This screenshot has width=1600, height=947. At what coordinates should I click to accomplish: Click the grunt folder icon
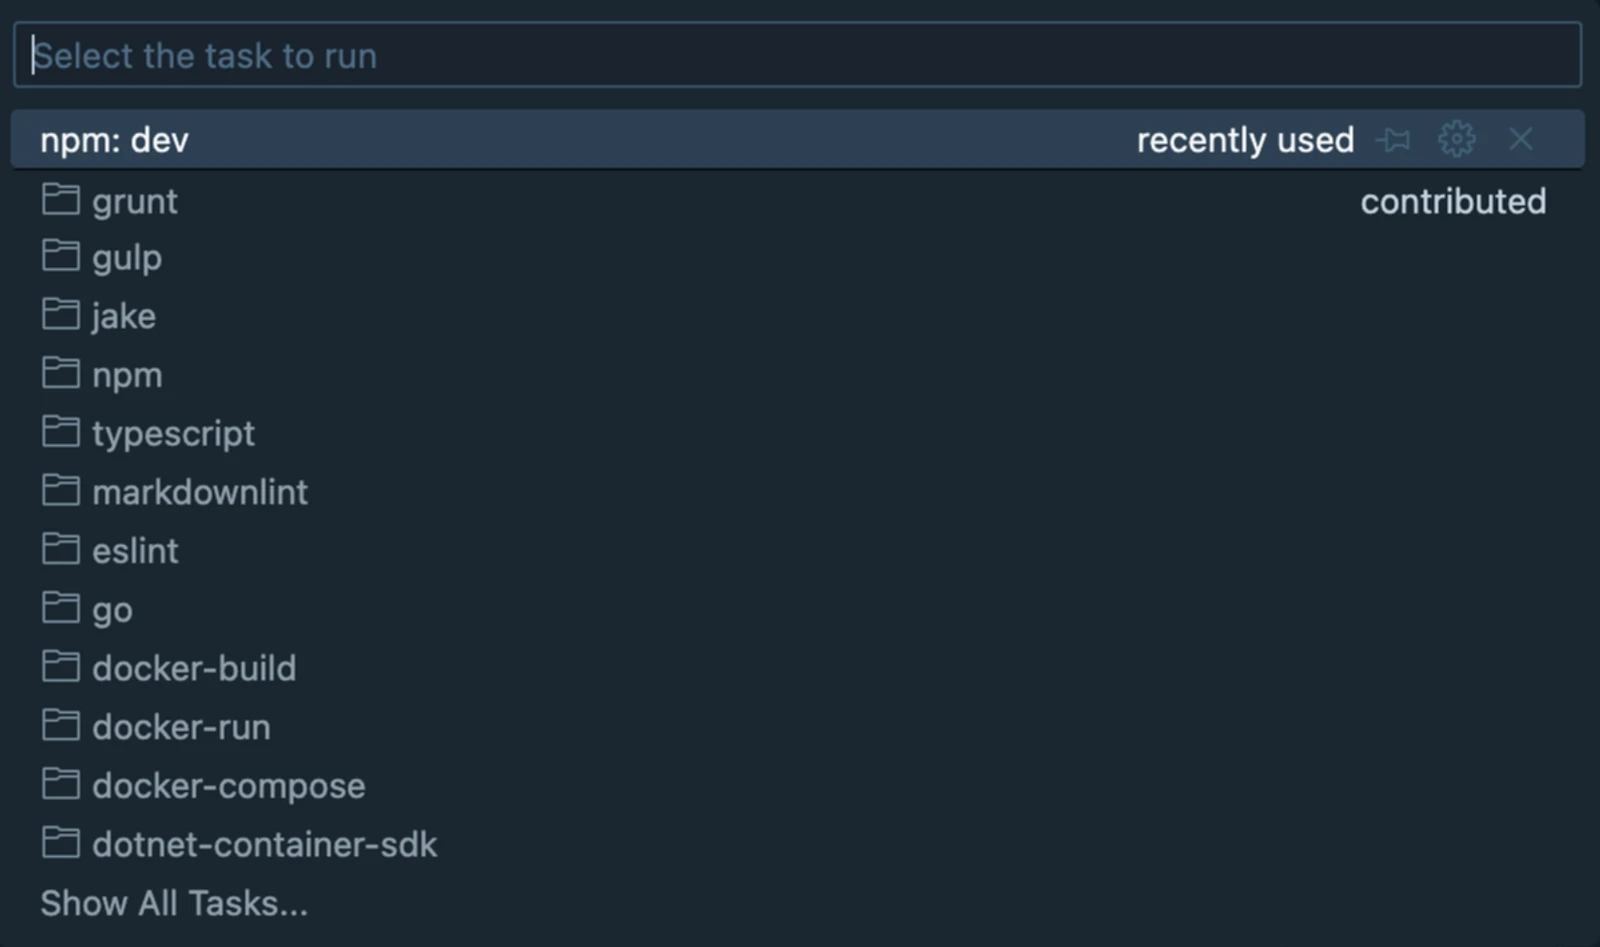[61, 200]
